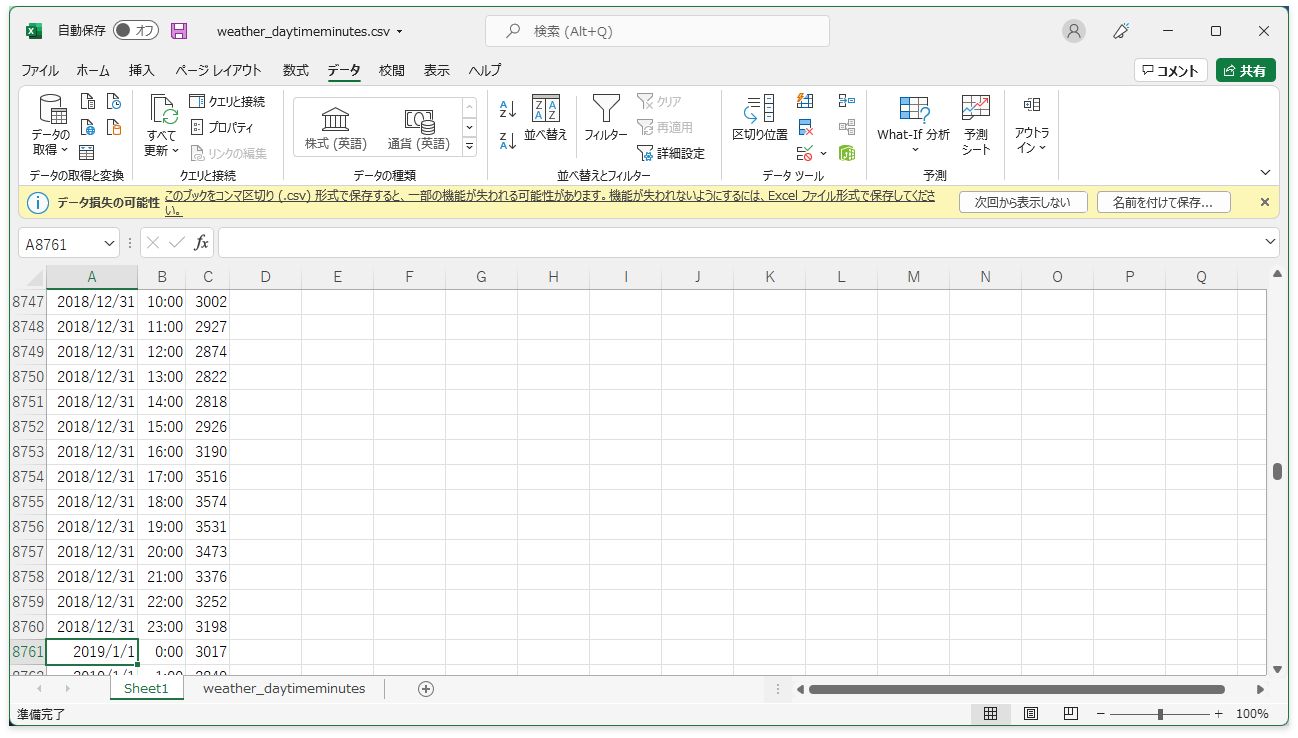Expand the アウトライン dropdown

pos(1032,141)
